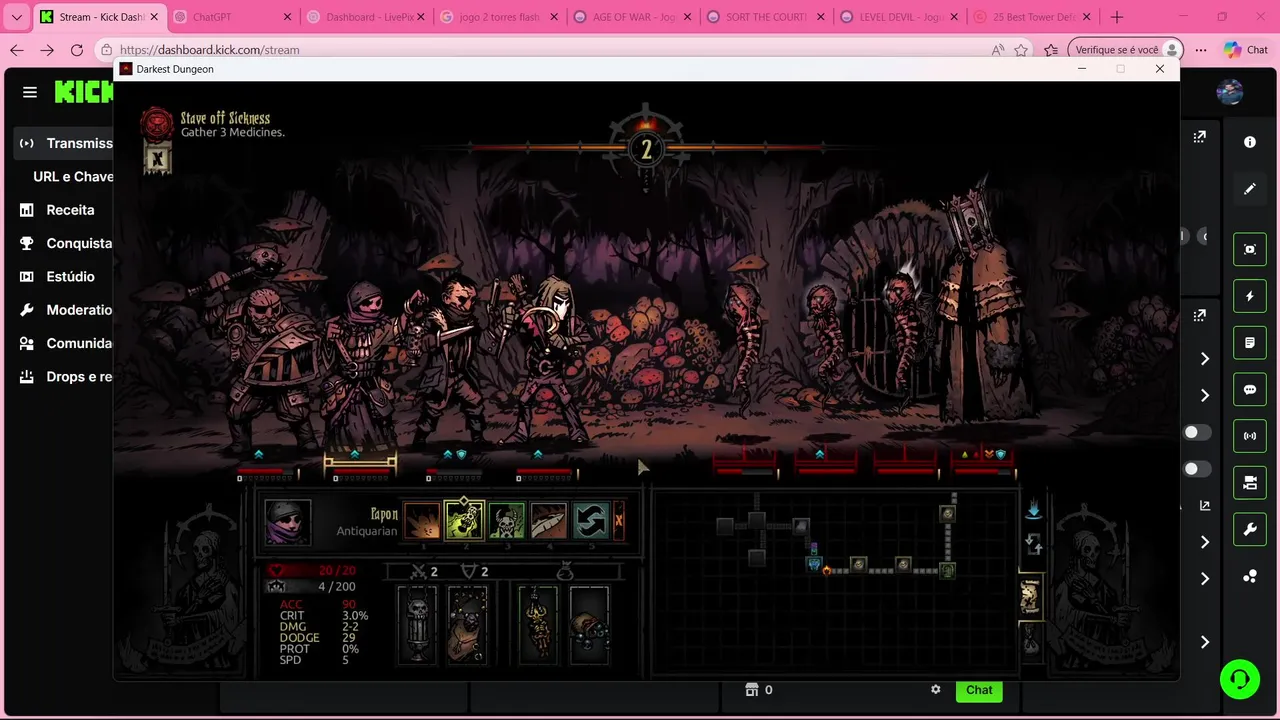Open the Comunidade sidebar item
The height and width of the screenshot is (720, 1280).
coord(66,343)
